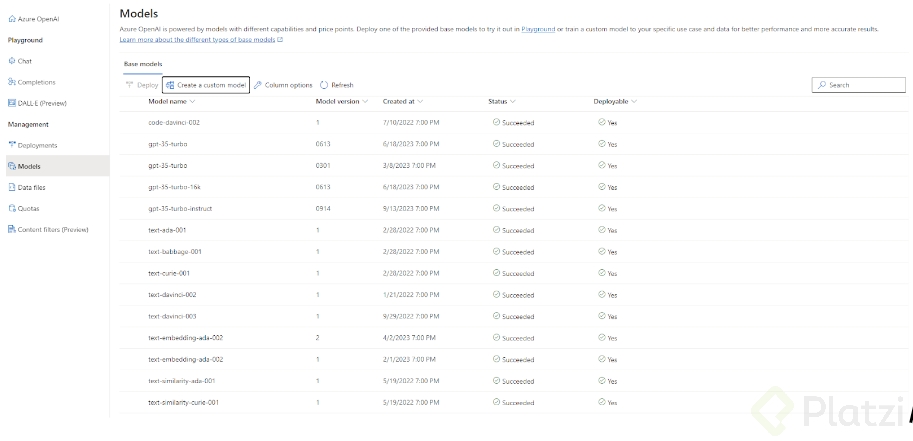Open the DALL-E (Preview) icon
Viewport: 913px width, 441px height.
(x=12, y=103)
